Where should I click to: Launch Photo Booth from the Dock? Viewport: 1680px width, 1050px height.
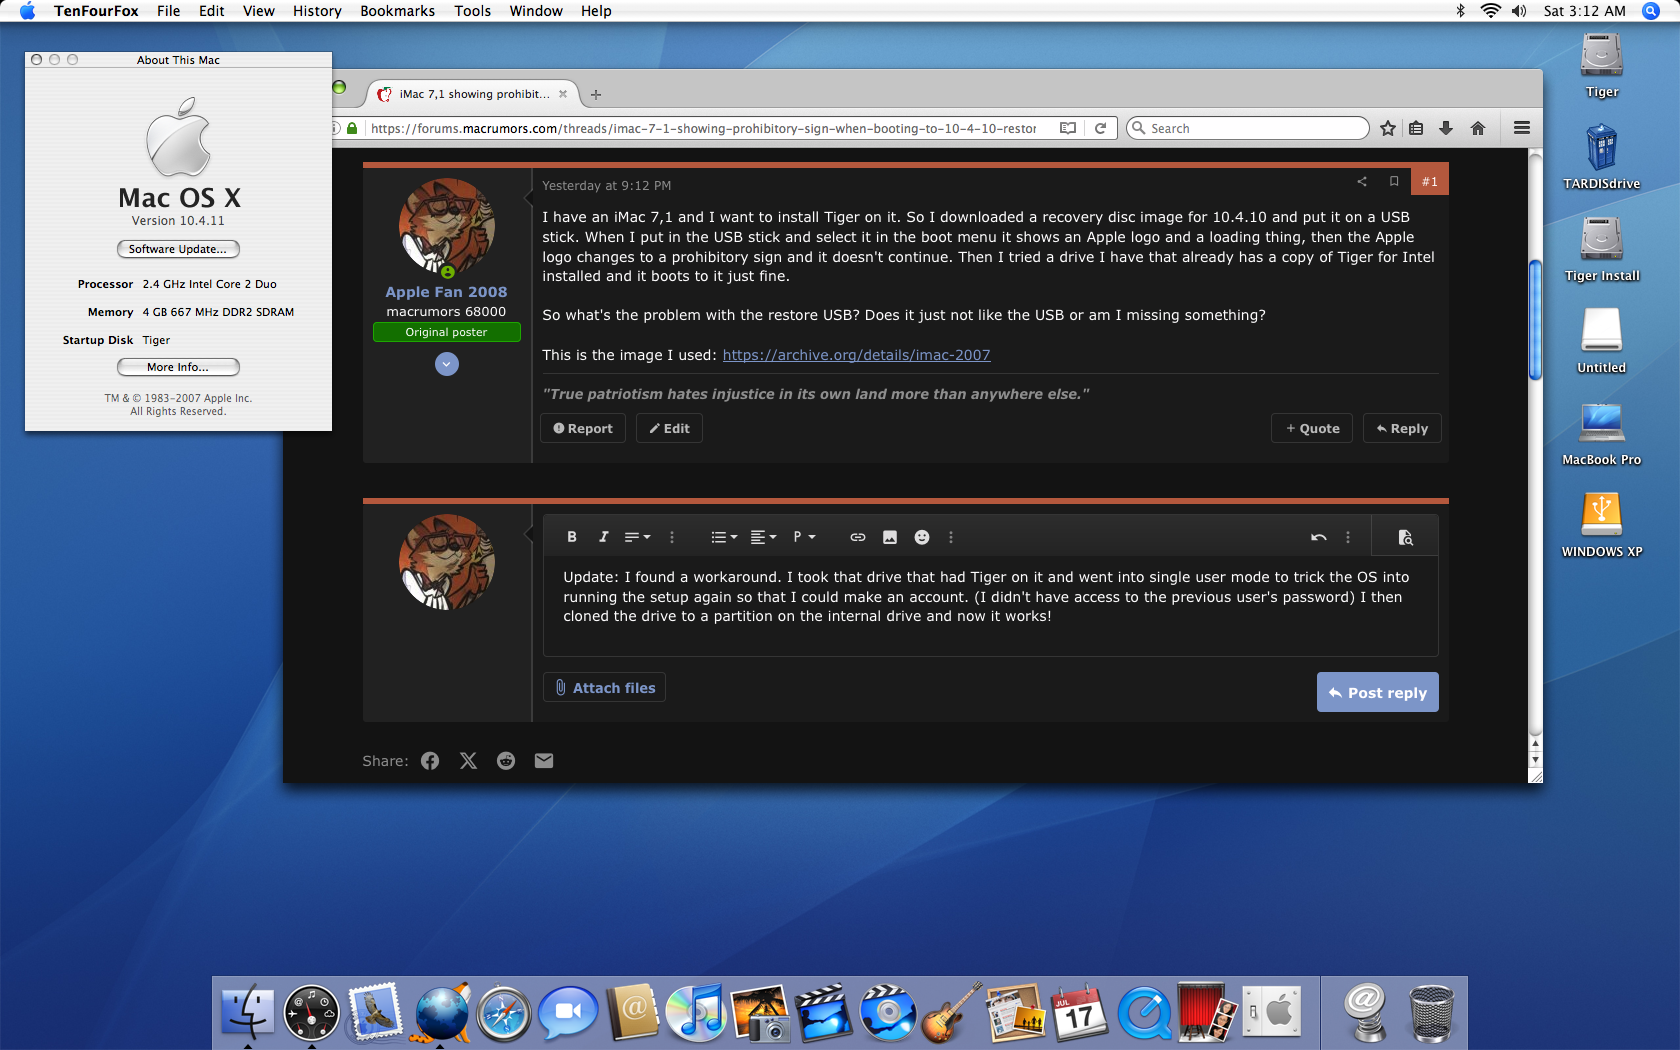[x=1207, y=1012]
